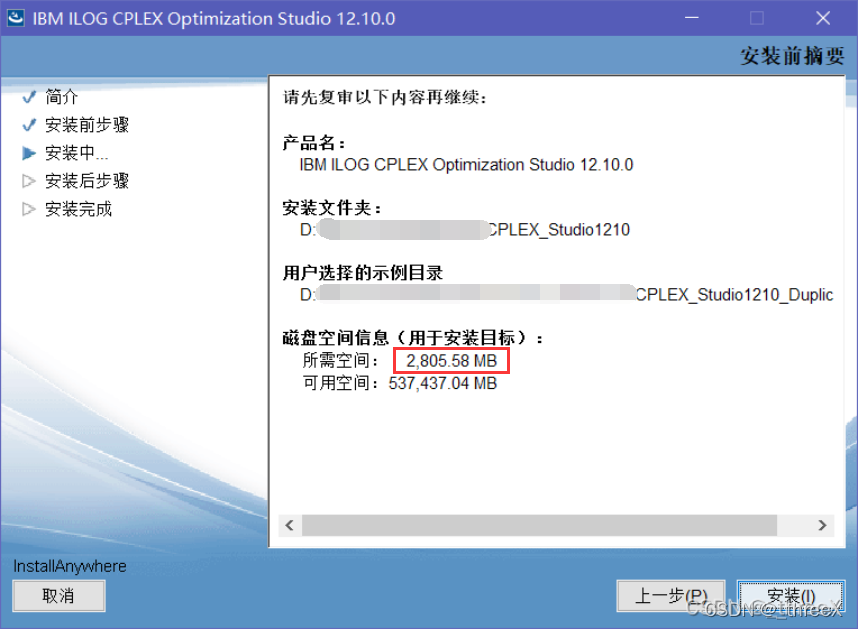Minimize the installer window
Screen dimensions: 858x629
pos(692,18)
